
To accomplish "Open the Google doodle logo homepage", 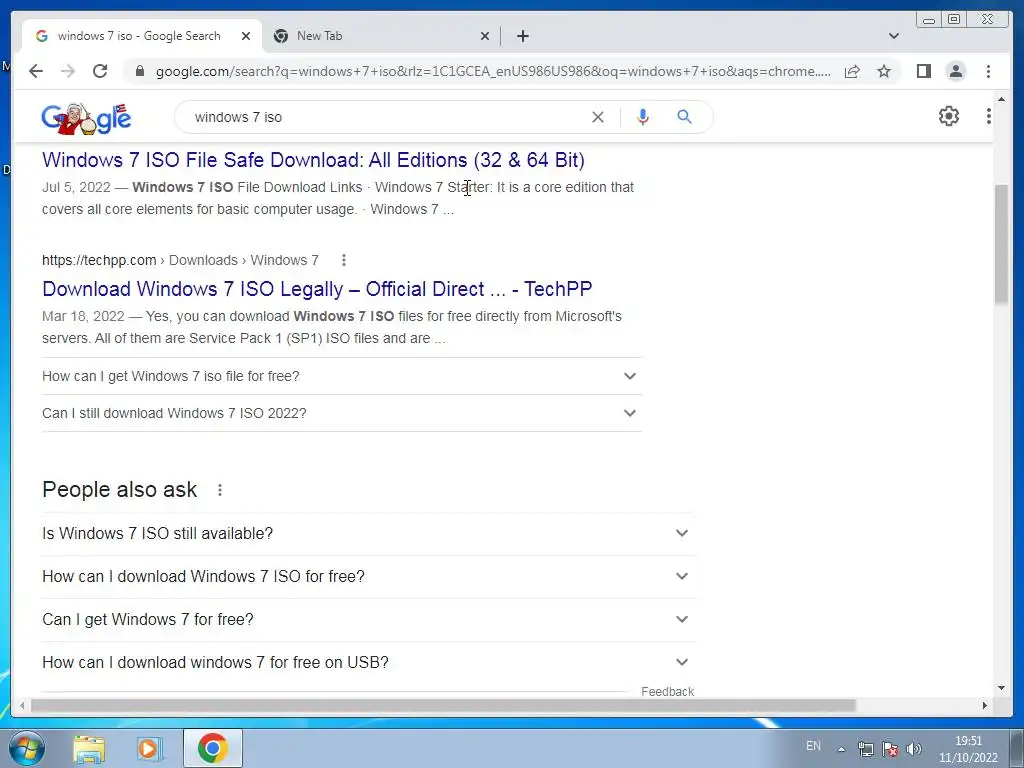I will coord(86,118).
